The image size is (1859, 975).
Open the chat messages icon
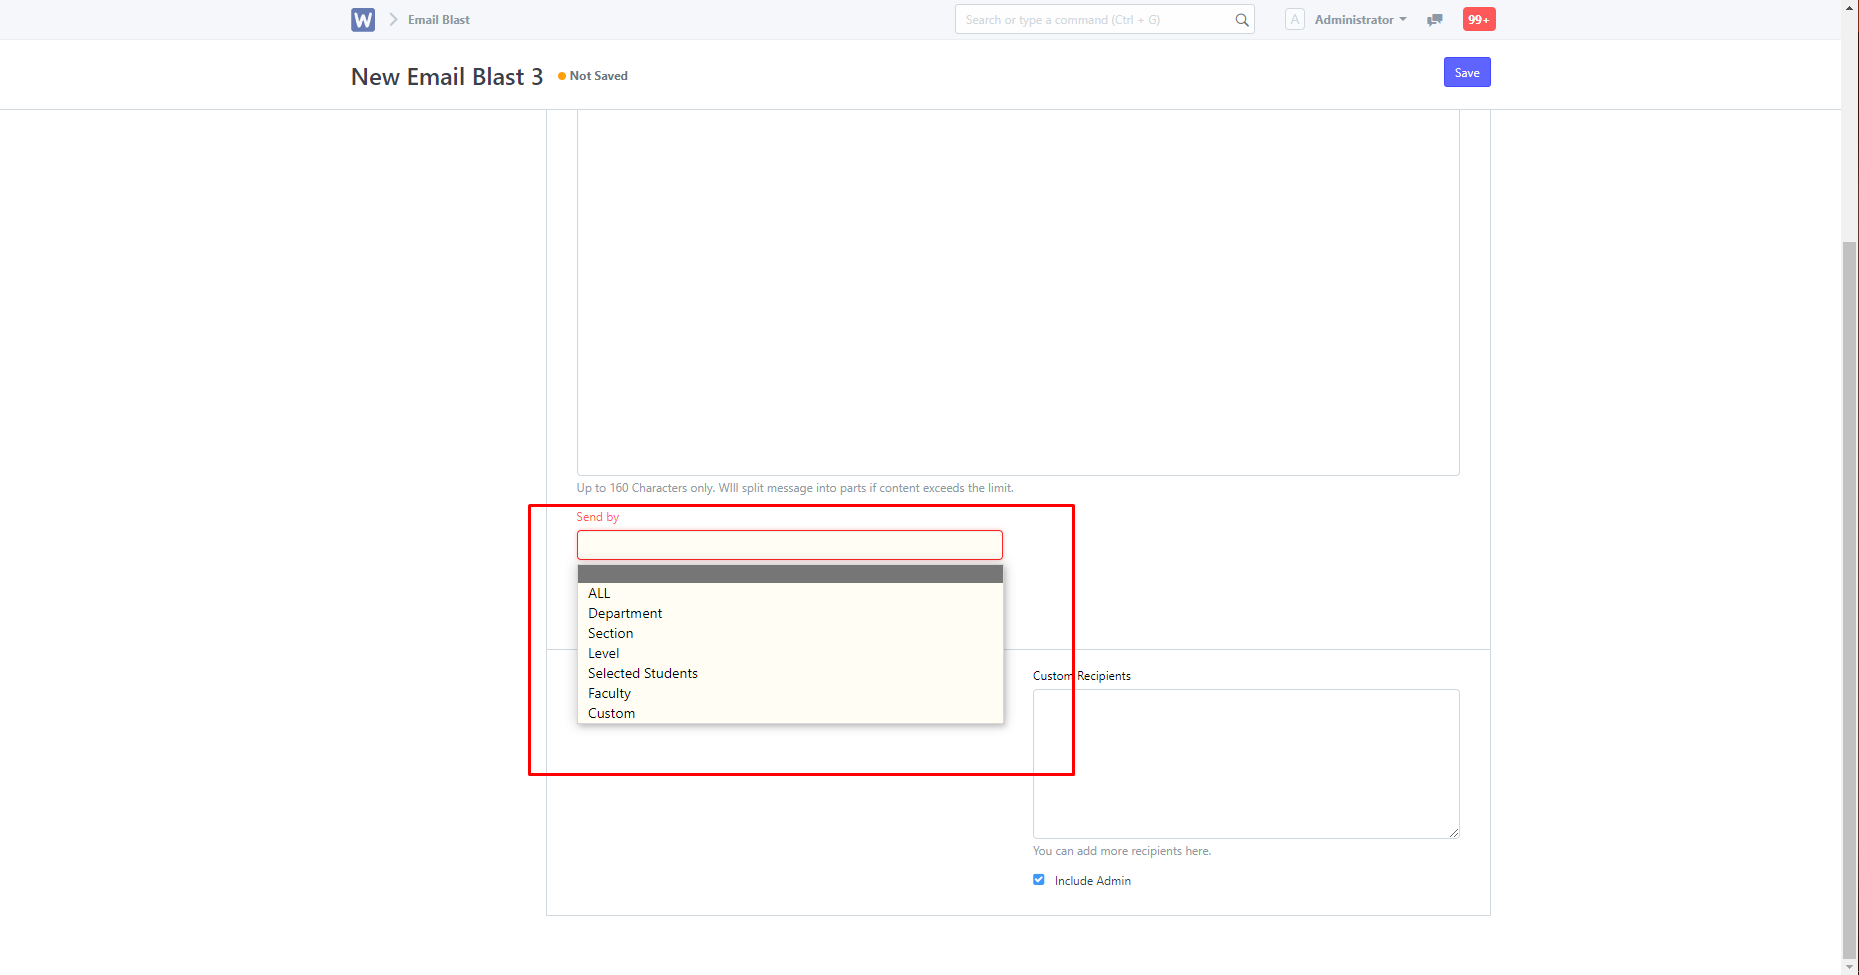coord(1435,20)
